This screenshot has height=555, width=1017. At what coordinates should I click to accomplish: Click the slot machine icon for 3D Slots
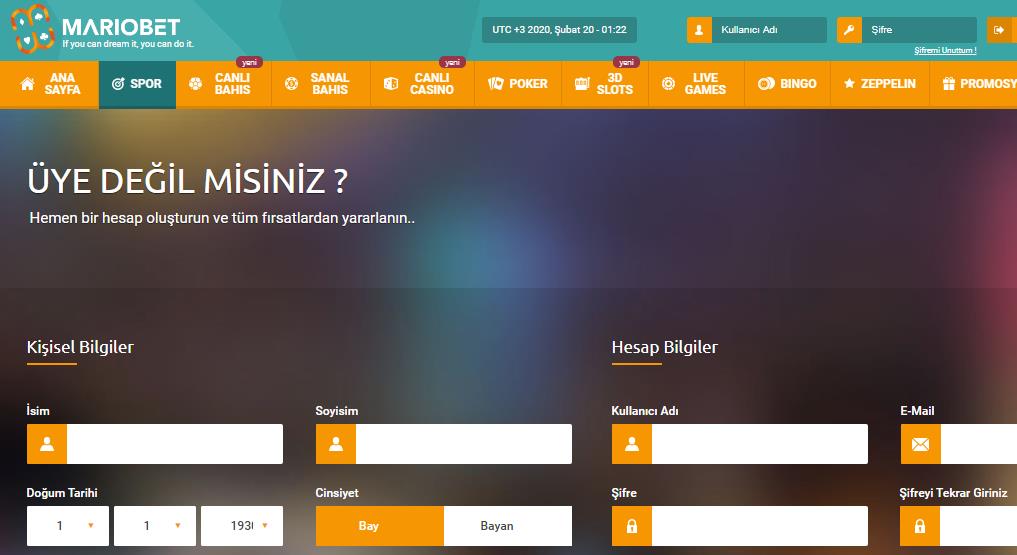click(x=582, y=84)
